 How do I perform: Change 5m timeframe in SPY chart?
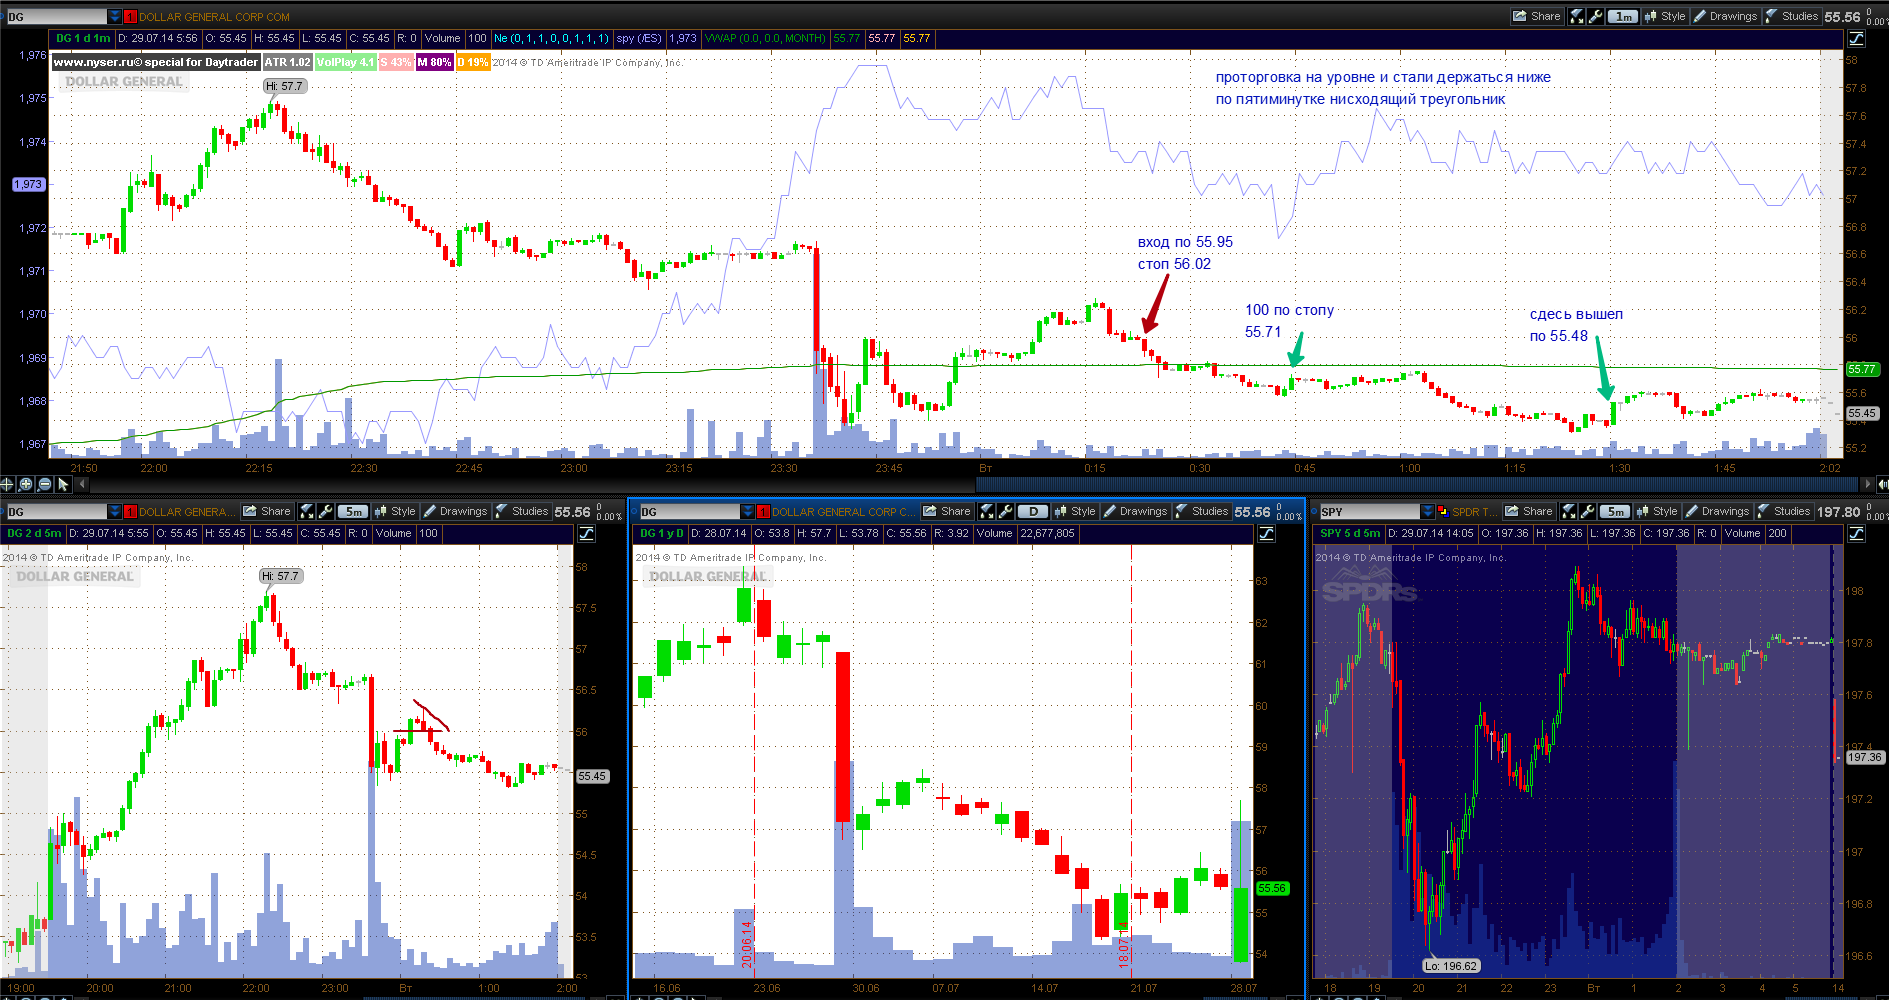[1615, 511]
